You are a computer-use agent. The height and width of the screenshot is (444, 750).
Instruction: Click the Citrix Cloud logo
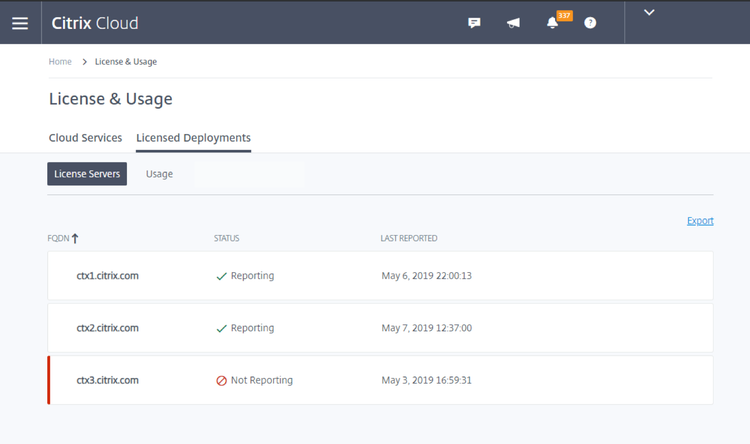coord(95,23)
